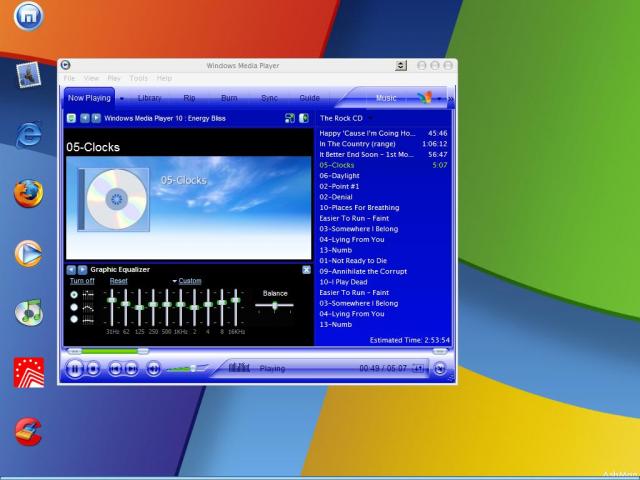Screen dimensions: 640x480
Task: Open the Play menu
Action: [114, 78]
